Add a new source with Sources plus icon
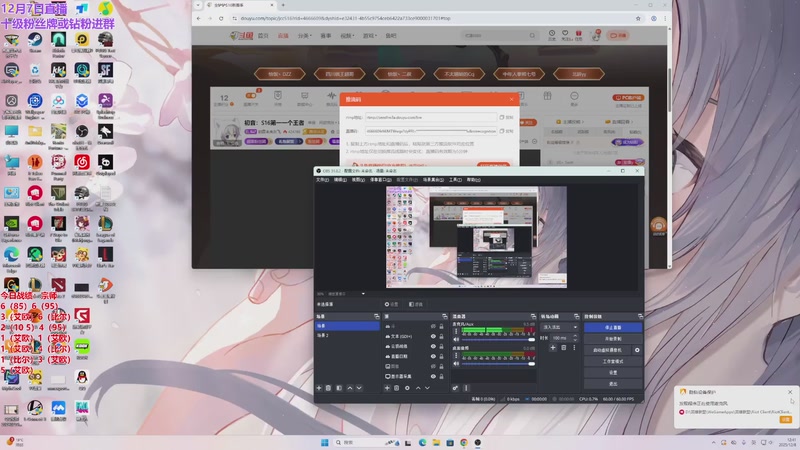 (387, 388)
